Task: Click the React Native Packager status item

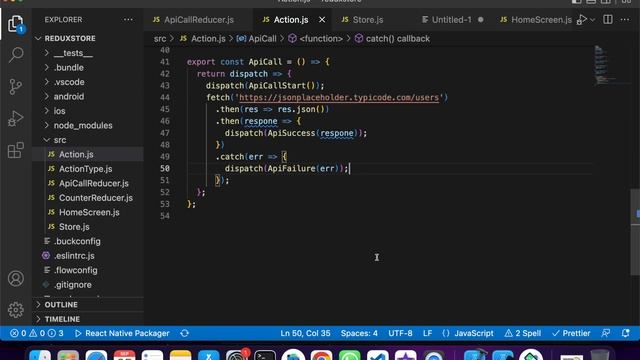Action: pos(122,333)
